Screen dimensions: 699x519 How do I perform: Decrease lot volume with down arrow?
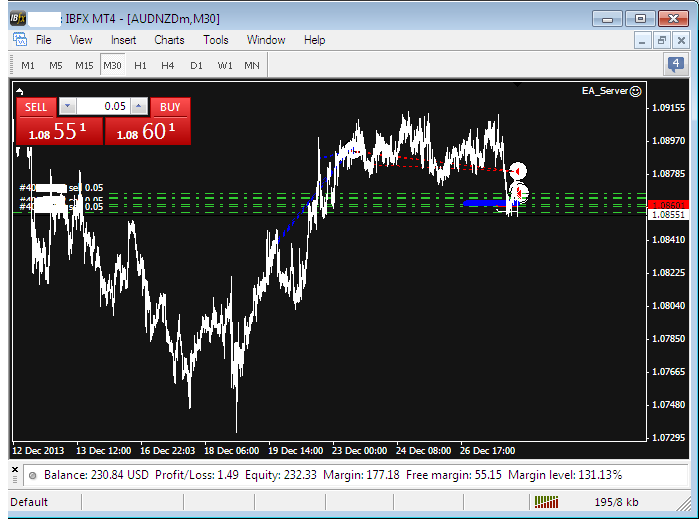[67, 106]
